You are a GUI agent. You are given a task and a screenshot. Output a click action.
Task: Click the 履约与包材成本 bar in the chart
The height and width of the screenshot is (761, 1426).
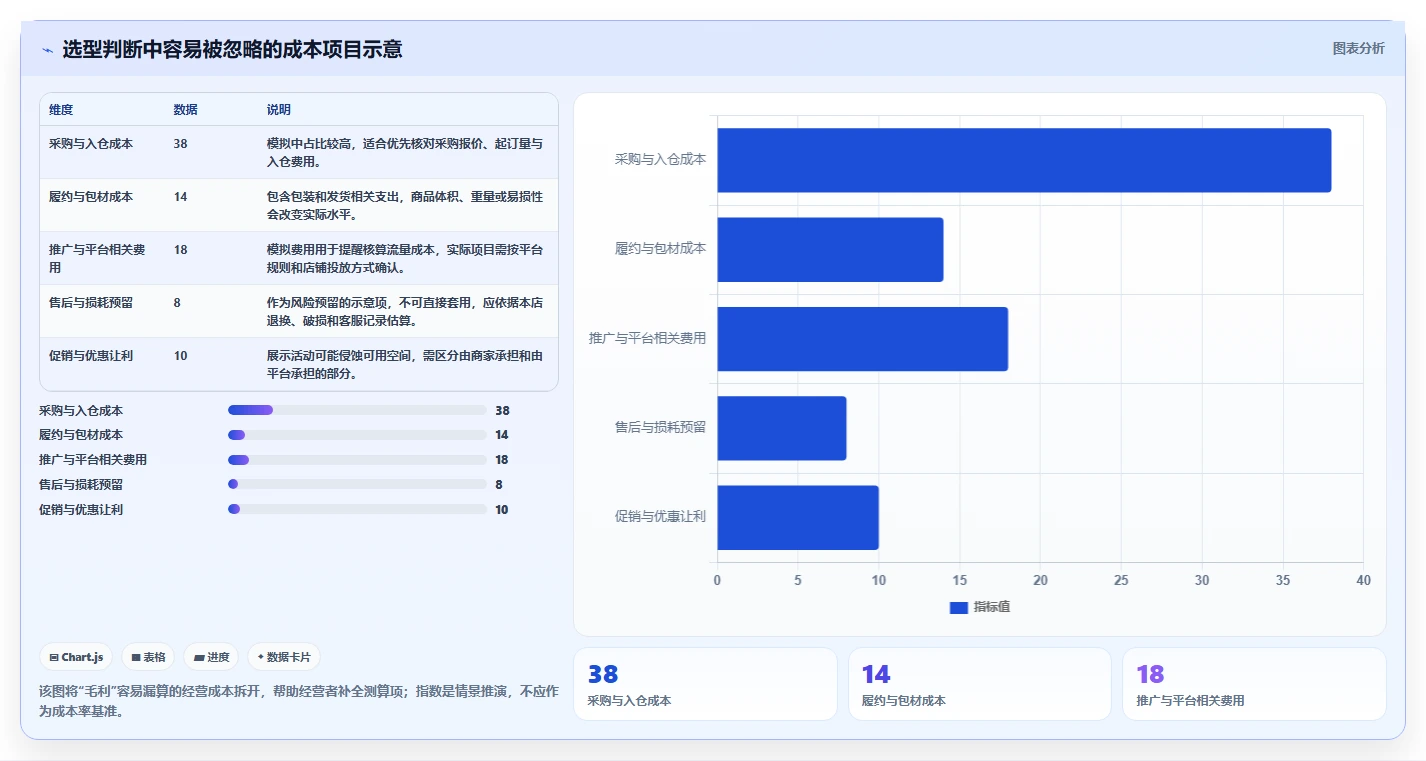click(830, 249)
